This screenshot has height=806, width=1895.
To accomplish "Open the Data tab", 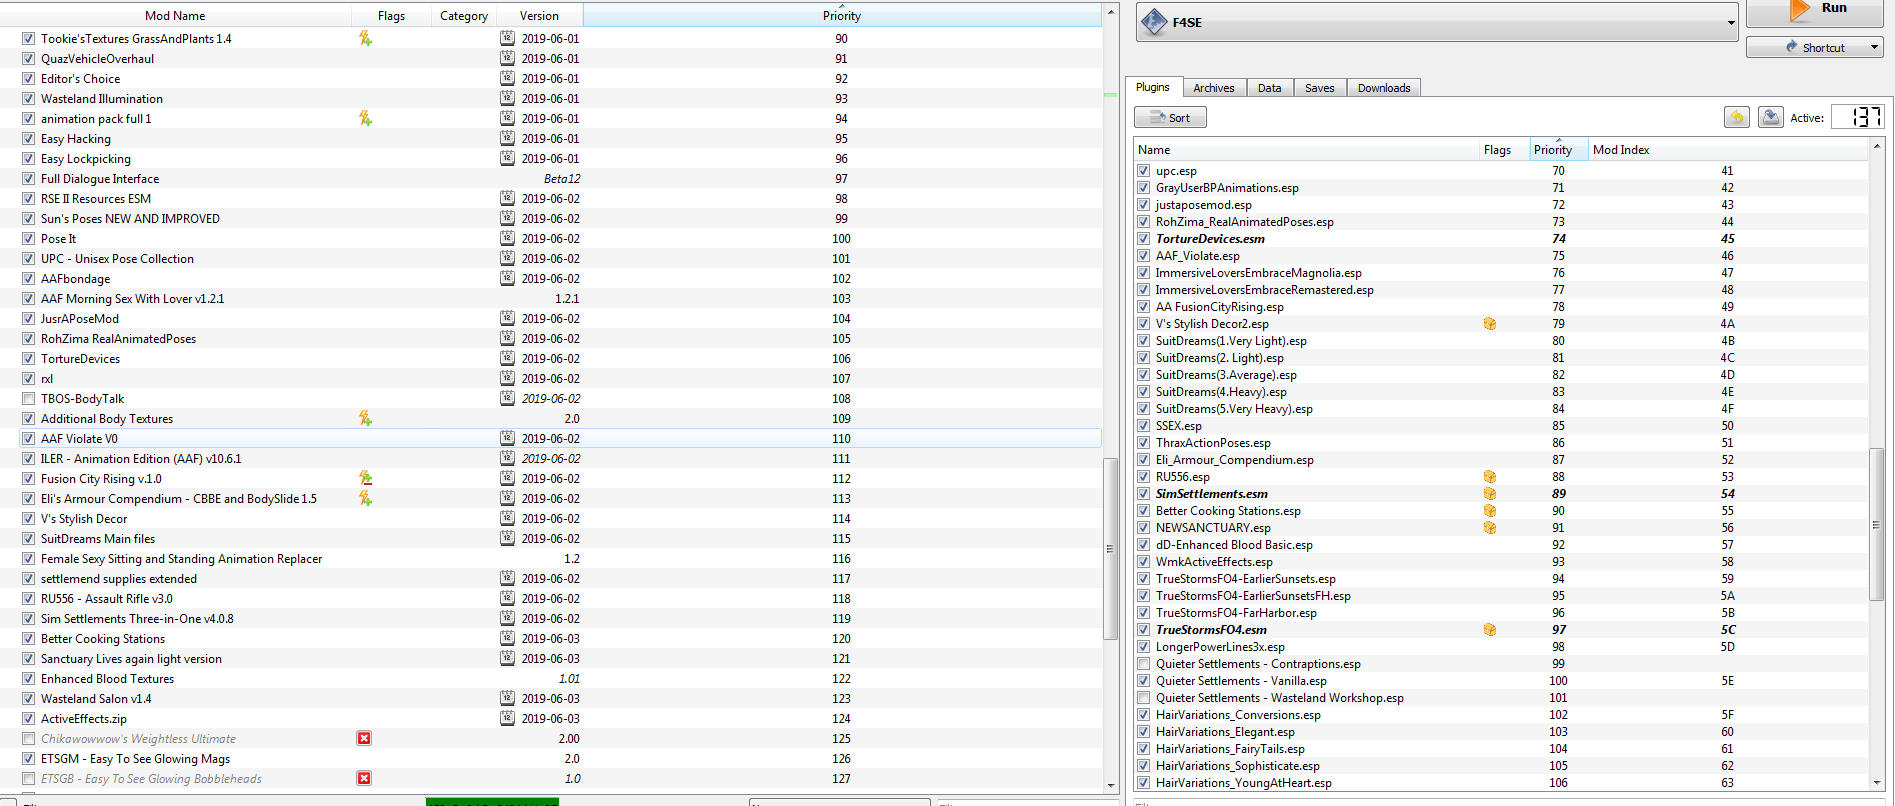I will 1270,88.
